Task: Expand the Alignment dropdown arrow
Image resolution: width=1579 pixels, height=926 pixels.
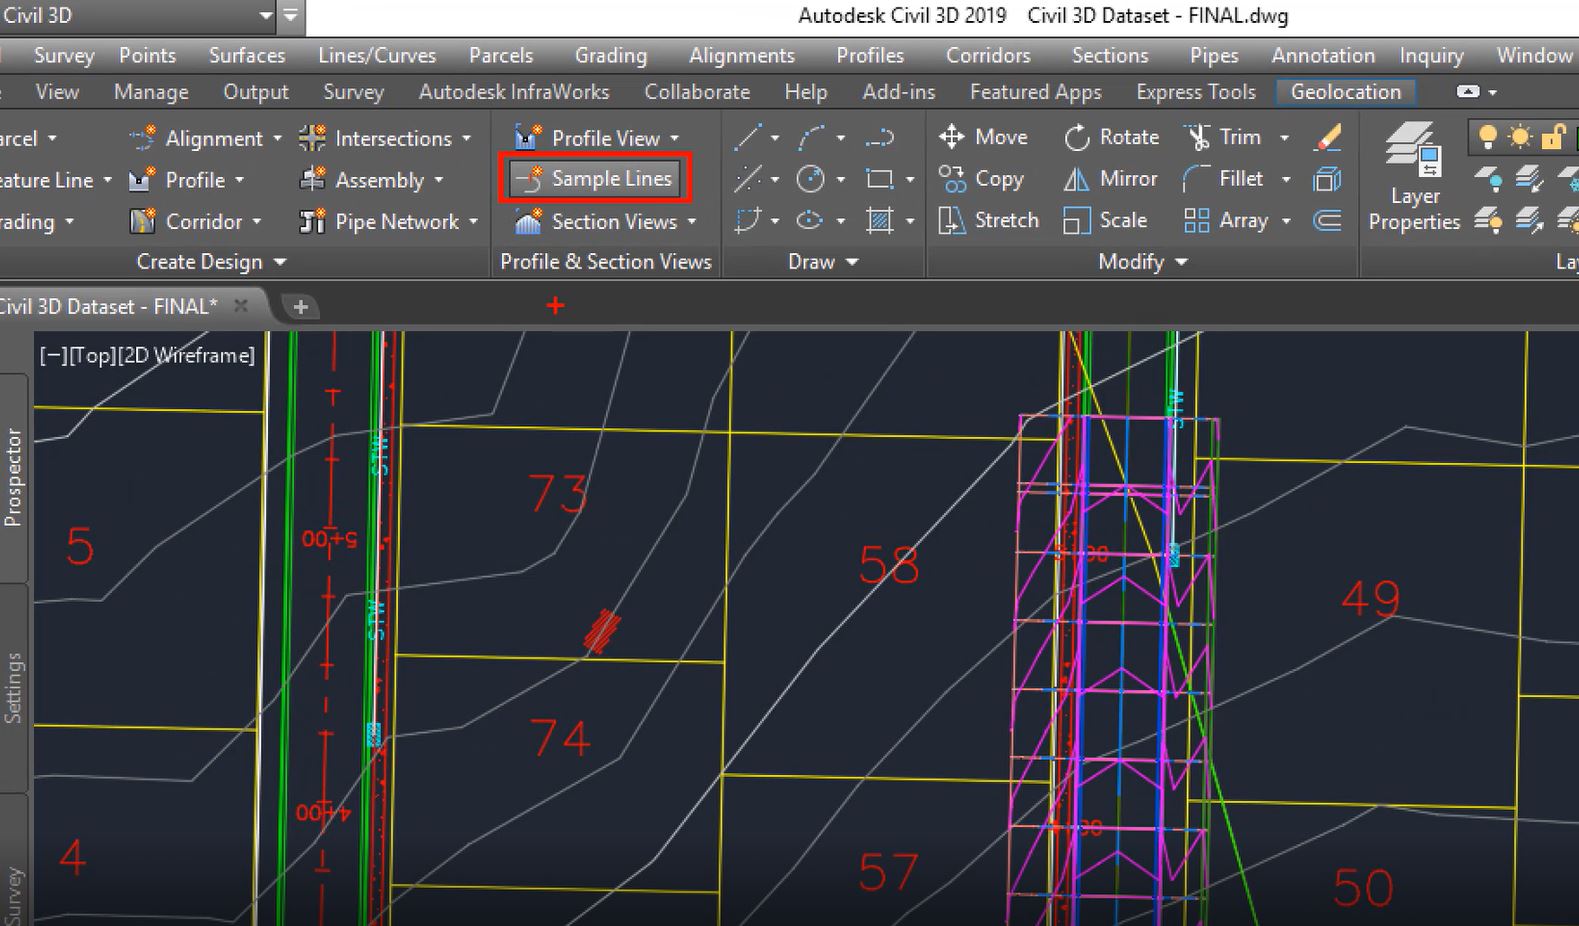Action: coord(277,139)
